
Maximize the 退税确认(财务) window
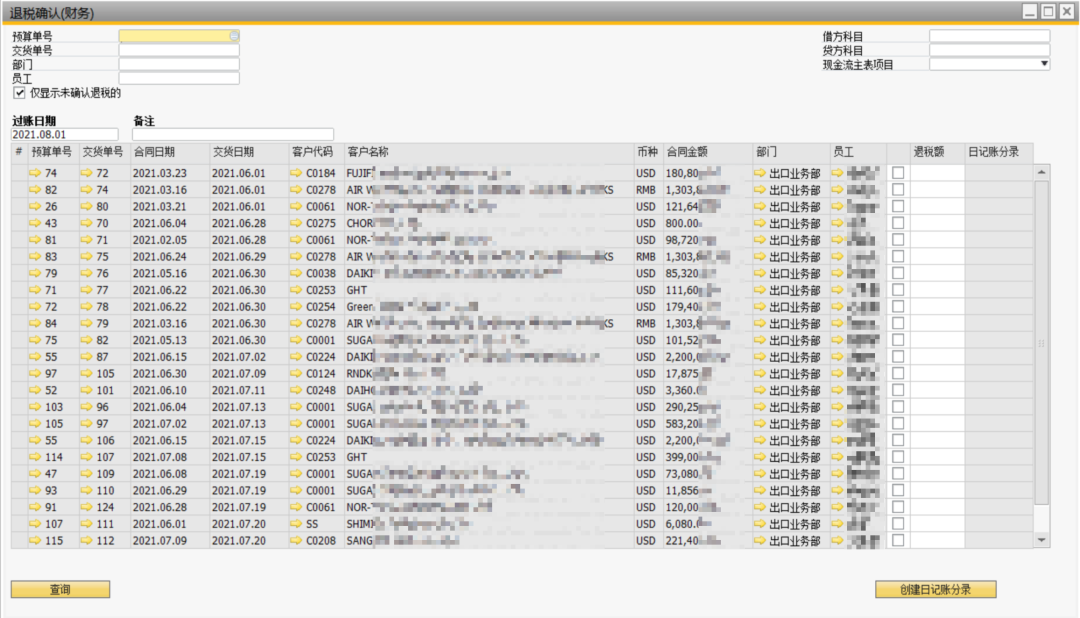coord(1048,12)
